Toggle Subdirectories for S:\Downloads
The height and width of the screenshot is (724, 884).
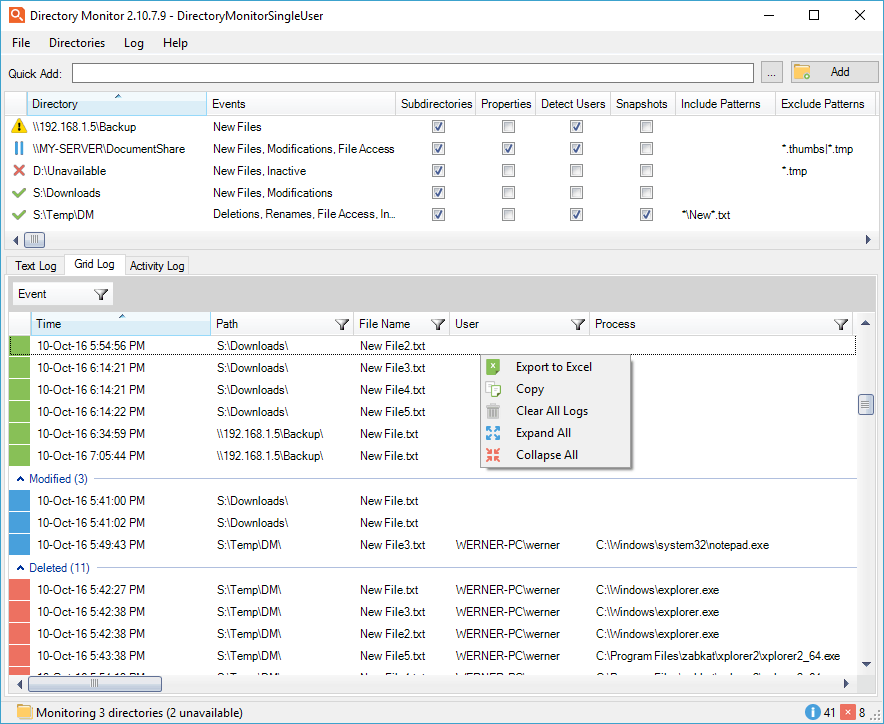[x=438, y=192]
